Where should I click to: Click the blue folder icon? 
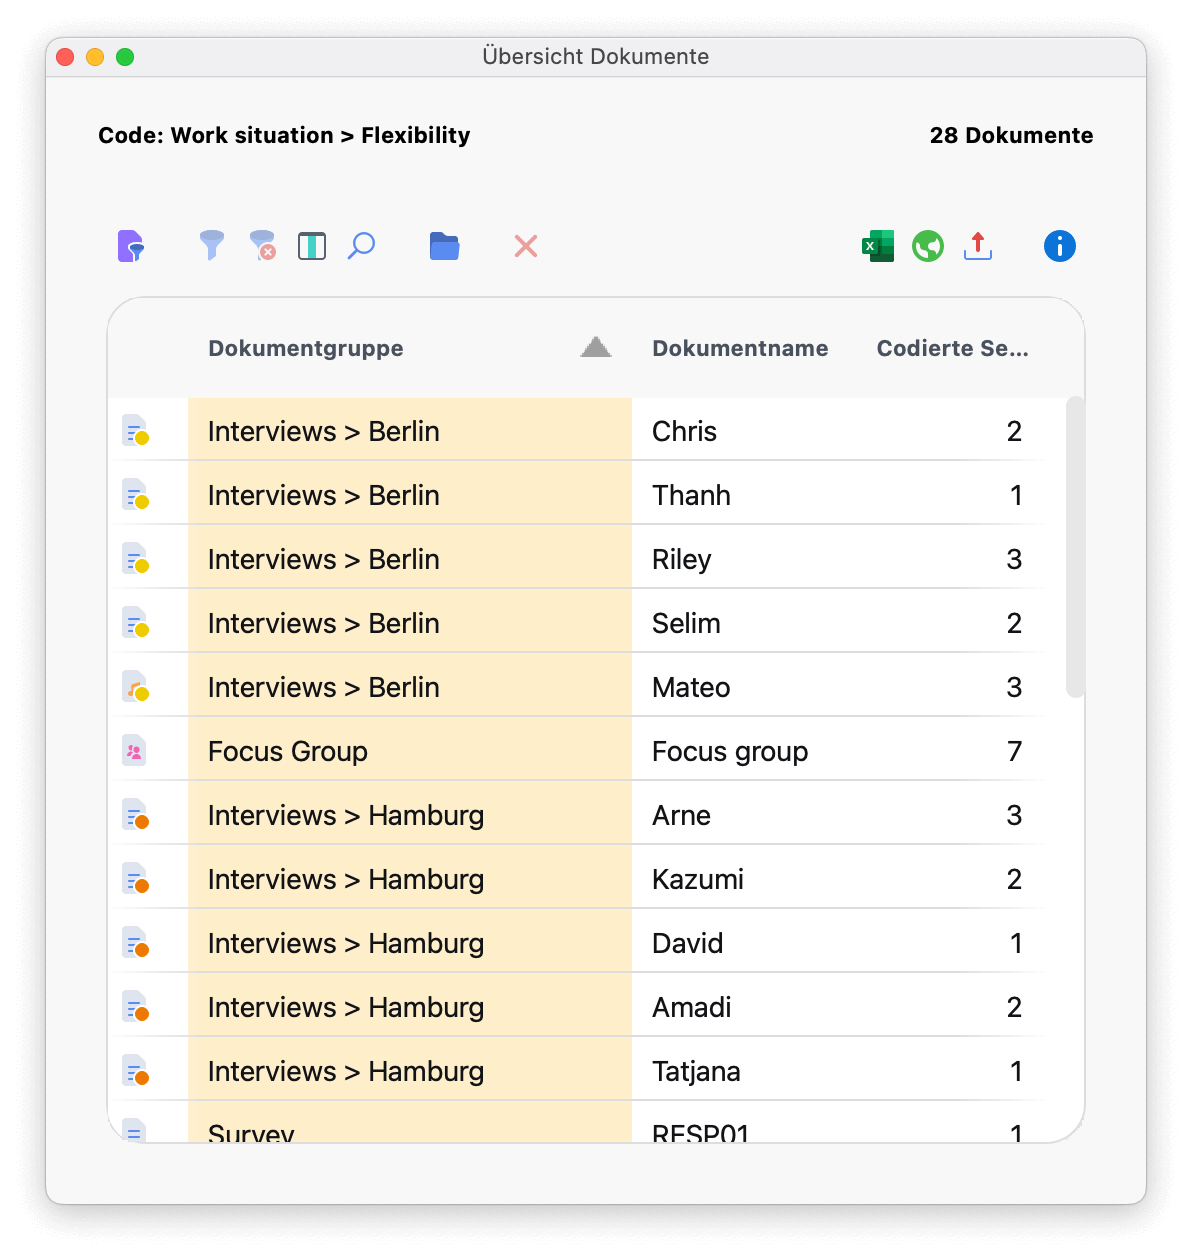click(444, 246)
